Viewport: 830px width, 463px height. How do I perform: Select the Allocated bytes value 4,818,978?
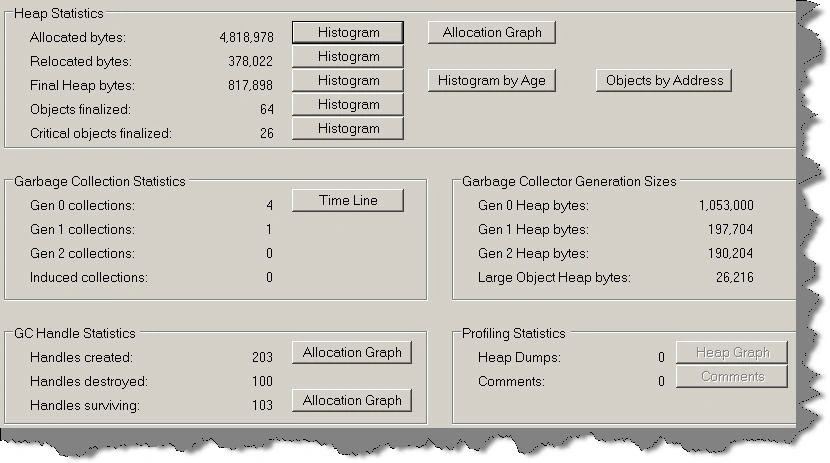pos(246,38)
